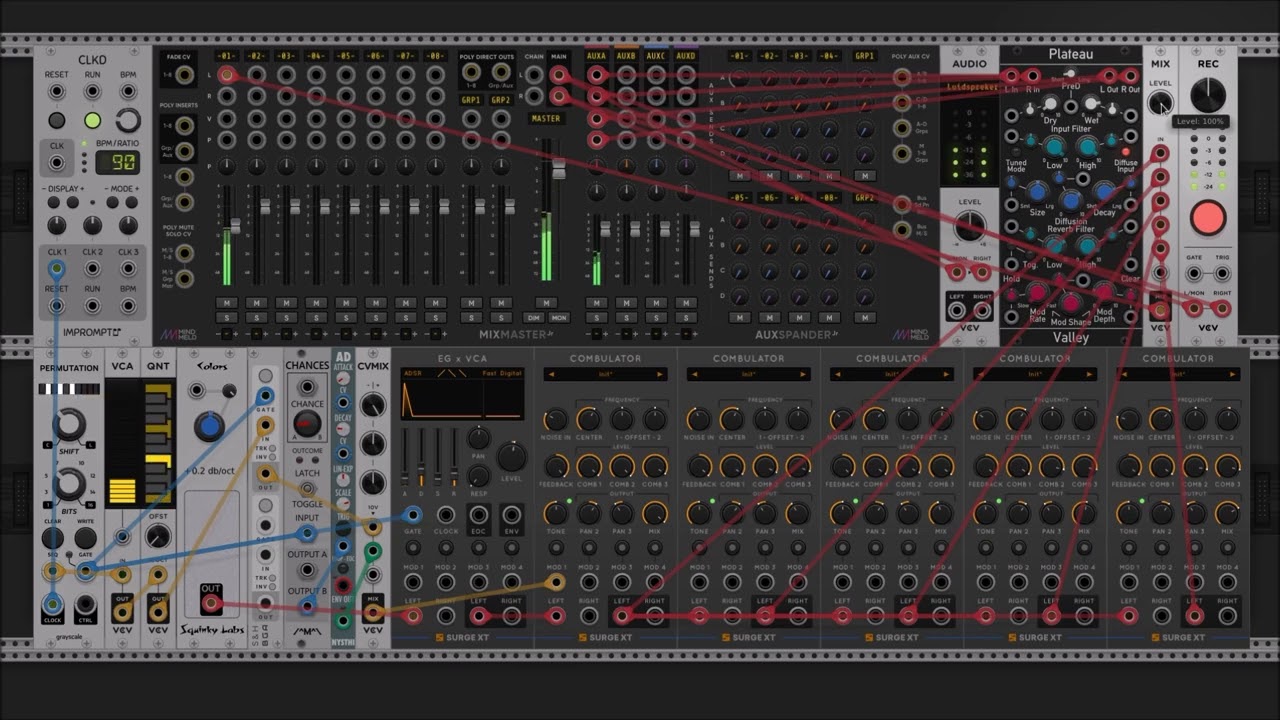Solo the AUXB return channel

tap(626, 318)
